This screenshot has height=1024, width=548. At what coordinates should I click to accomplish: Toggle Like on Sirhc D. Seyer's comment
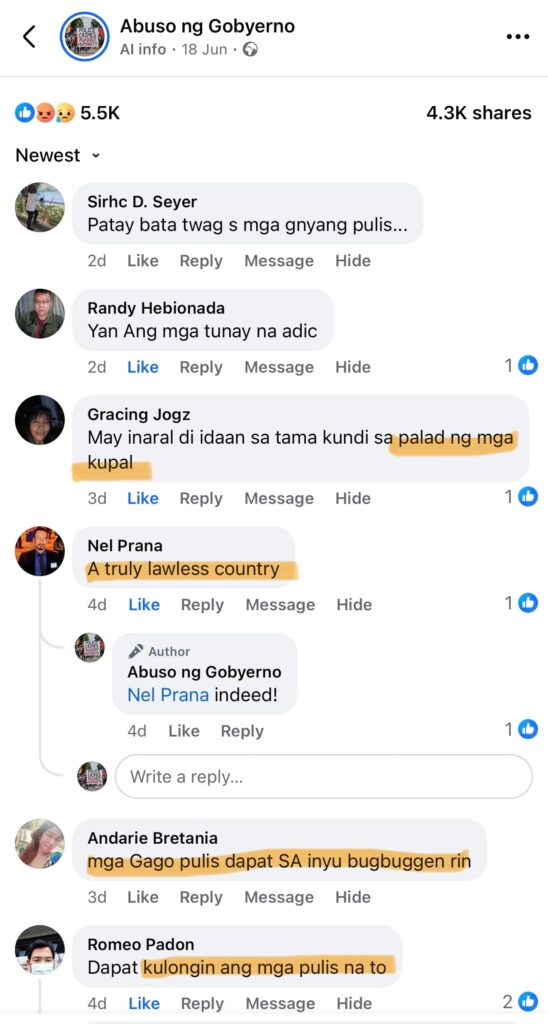(x=142, y=261)
